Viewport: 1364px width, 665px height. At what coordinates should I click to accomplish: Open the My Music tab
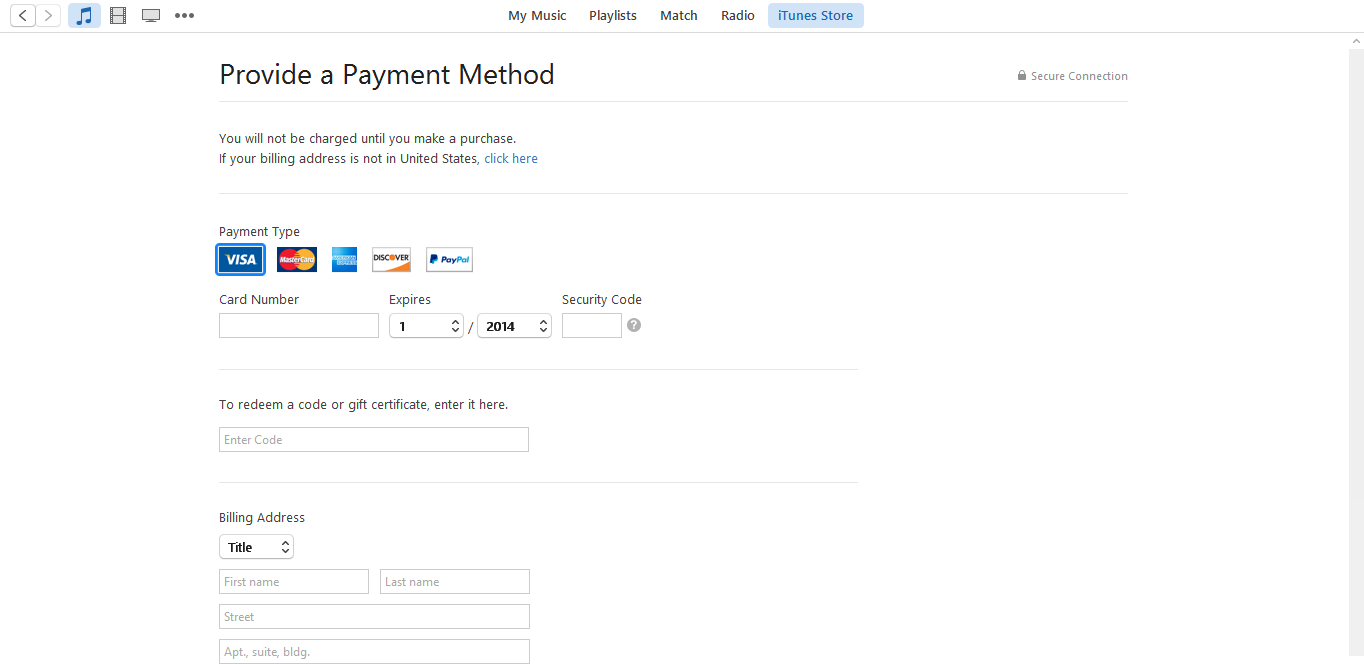pyautogui.click(x=537, y=15)
